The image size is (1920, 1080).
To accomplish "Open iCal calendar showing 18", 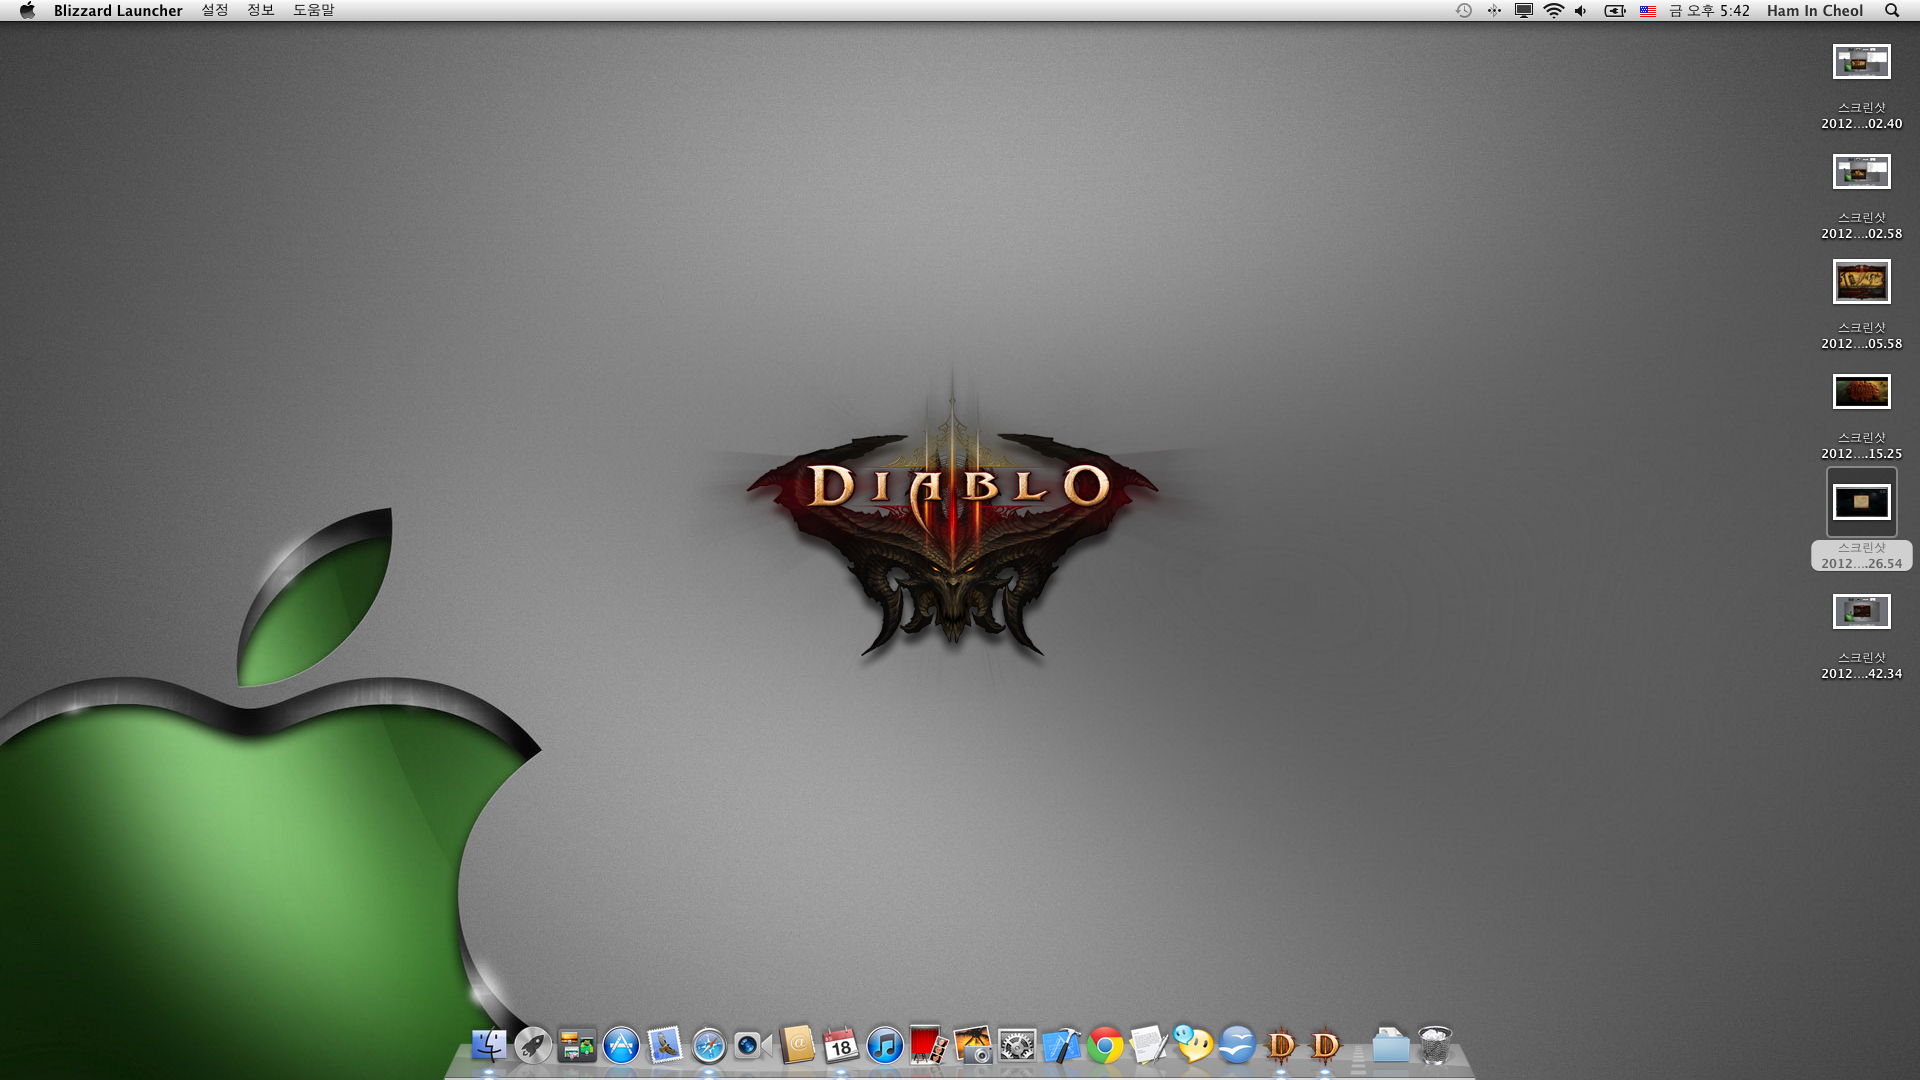I will pos(841,1045).
